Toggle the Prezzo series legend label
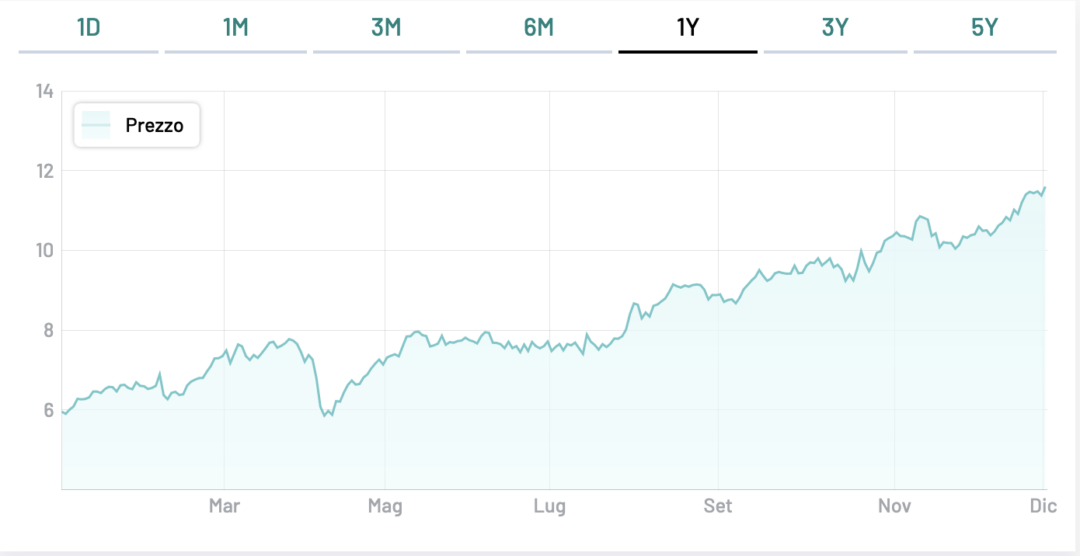1080x556 pixels. (x=154, y=126)
